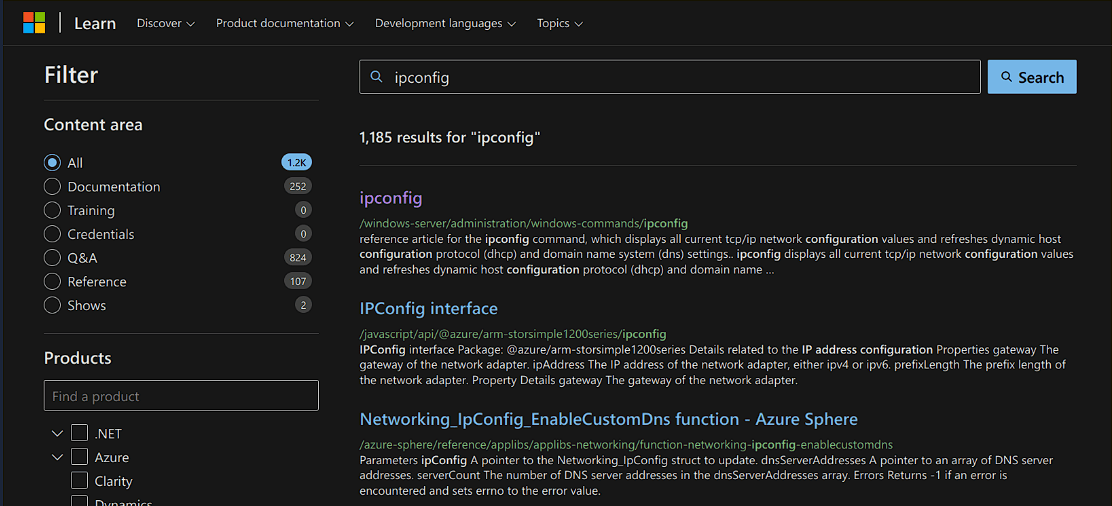Open the Product documentation menu

click(x=284, y=23)
